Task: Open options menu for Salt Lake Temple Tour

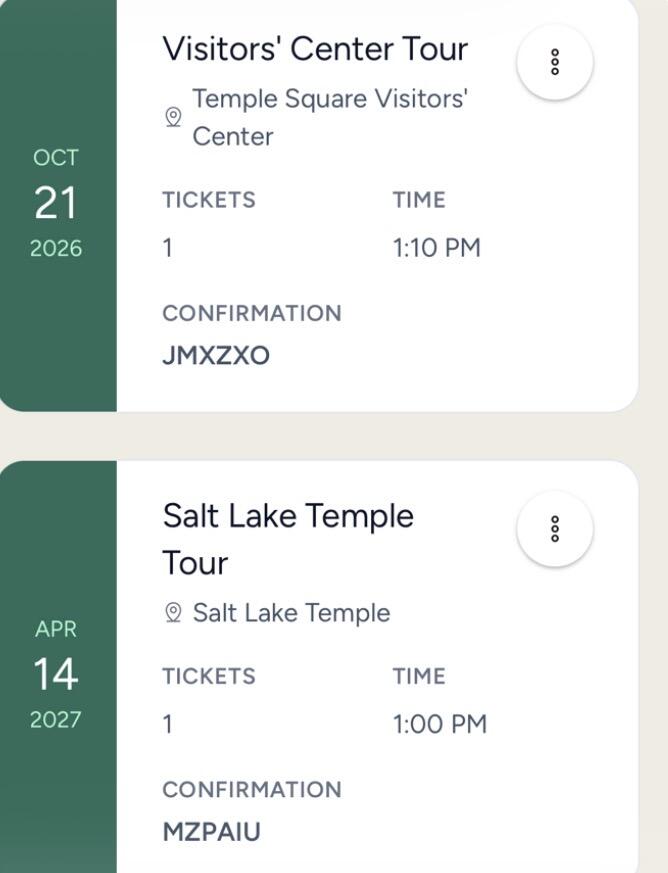Action: pos(555,529)
